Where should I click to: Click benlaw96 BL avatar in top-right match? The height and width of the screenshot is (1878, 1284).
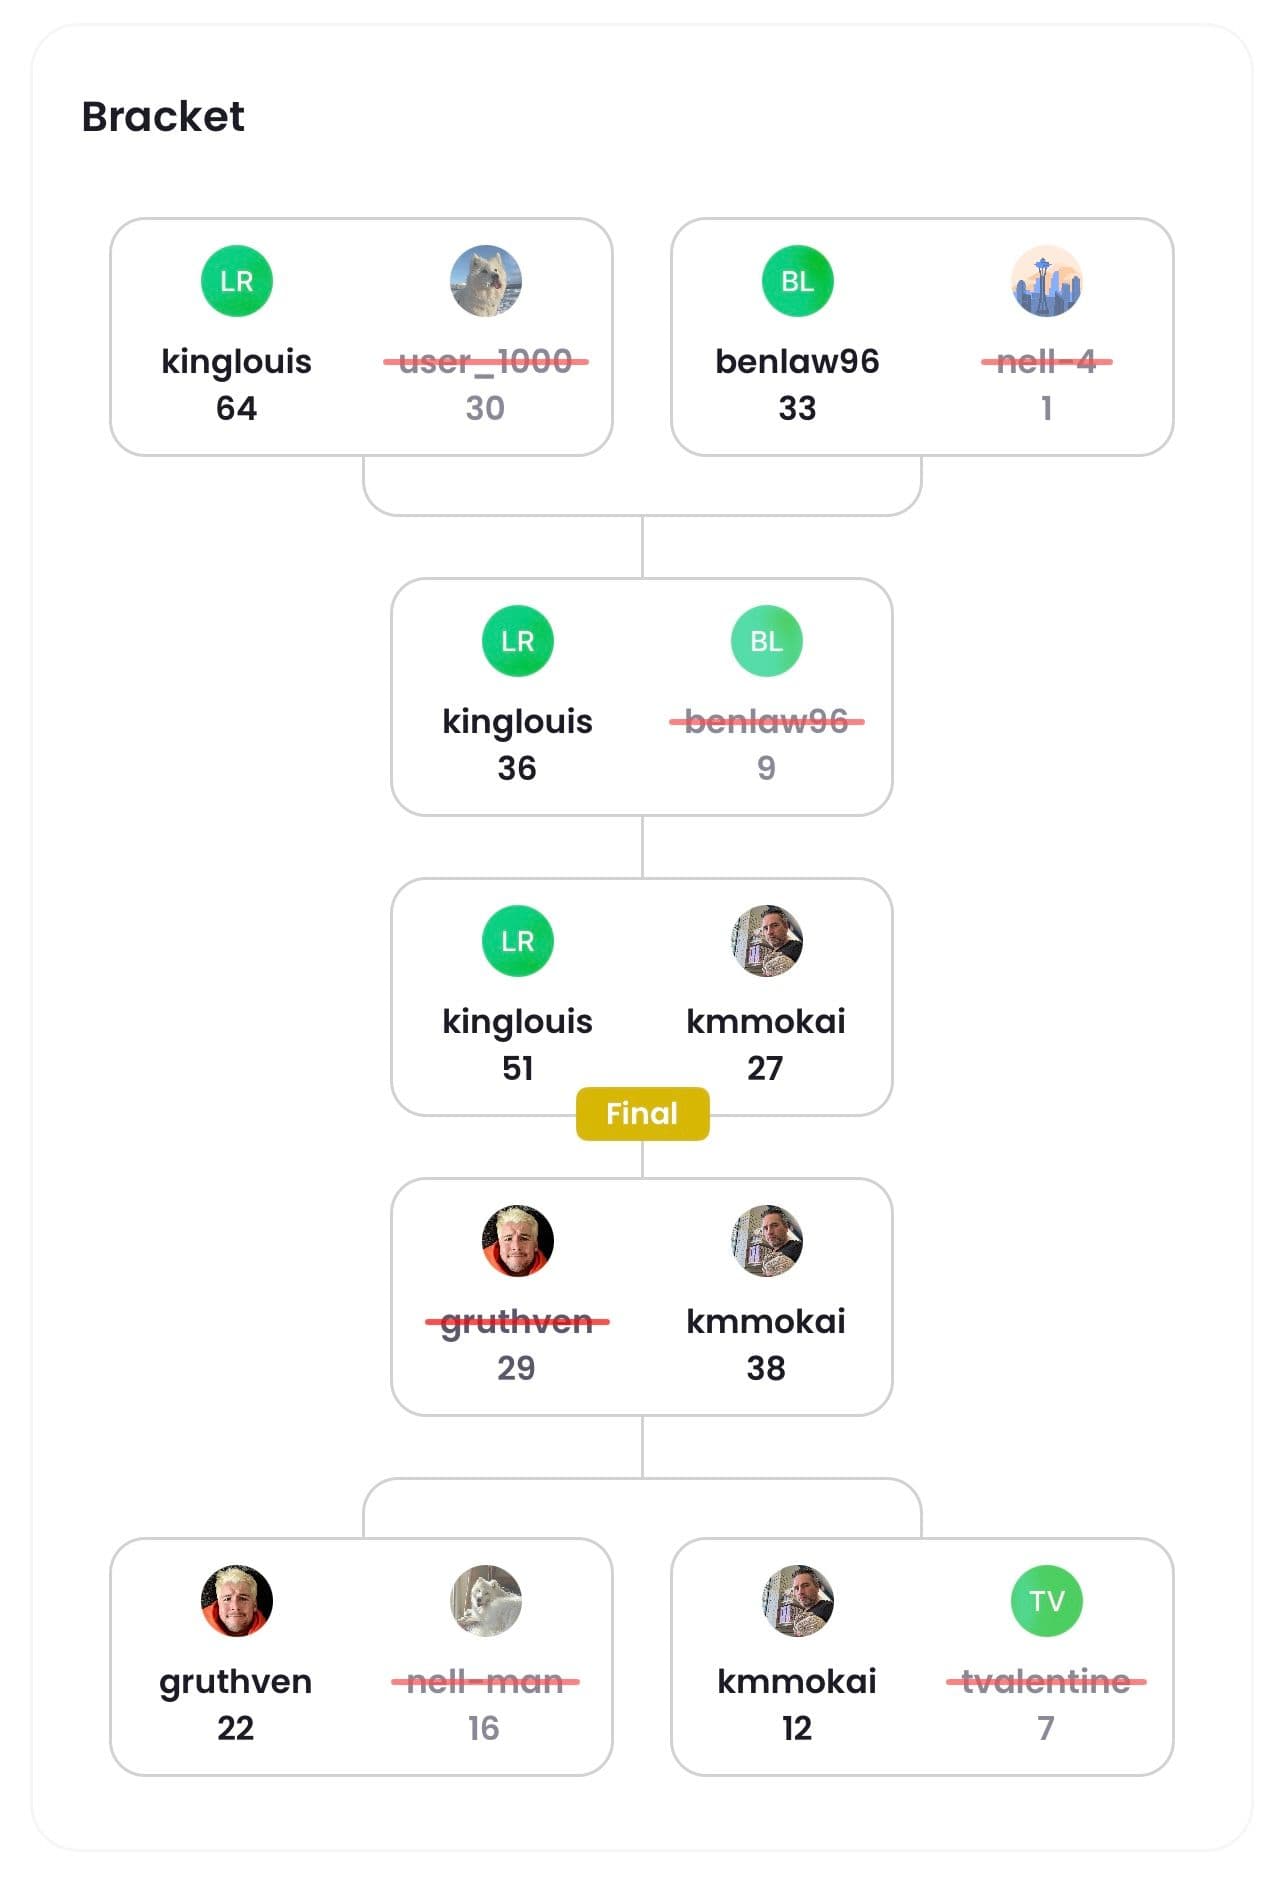pos(797,281)
